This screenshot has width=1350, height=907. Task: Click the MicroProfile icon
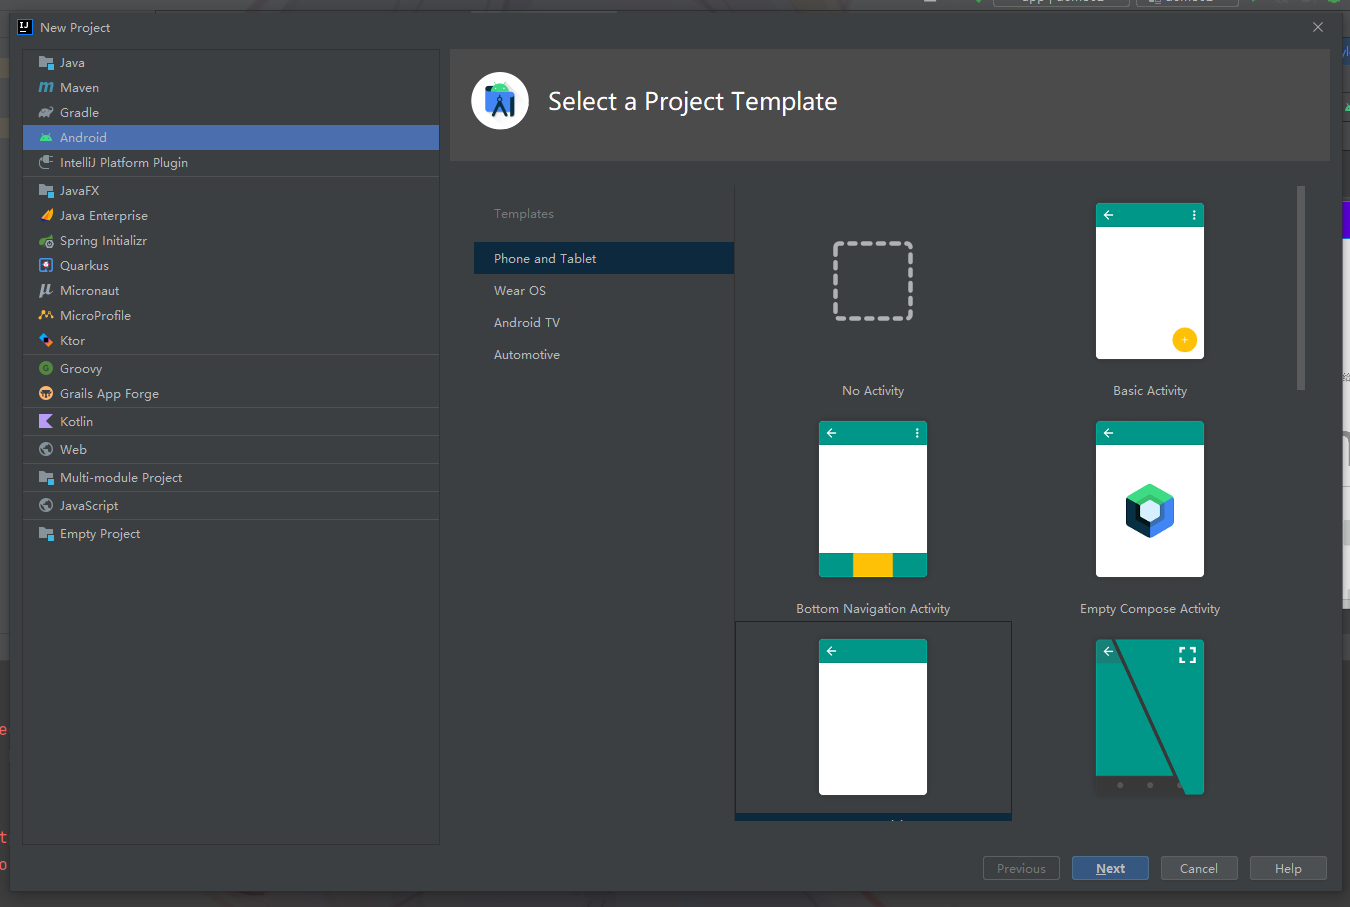(x=46, y=316)
